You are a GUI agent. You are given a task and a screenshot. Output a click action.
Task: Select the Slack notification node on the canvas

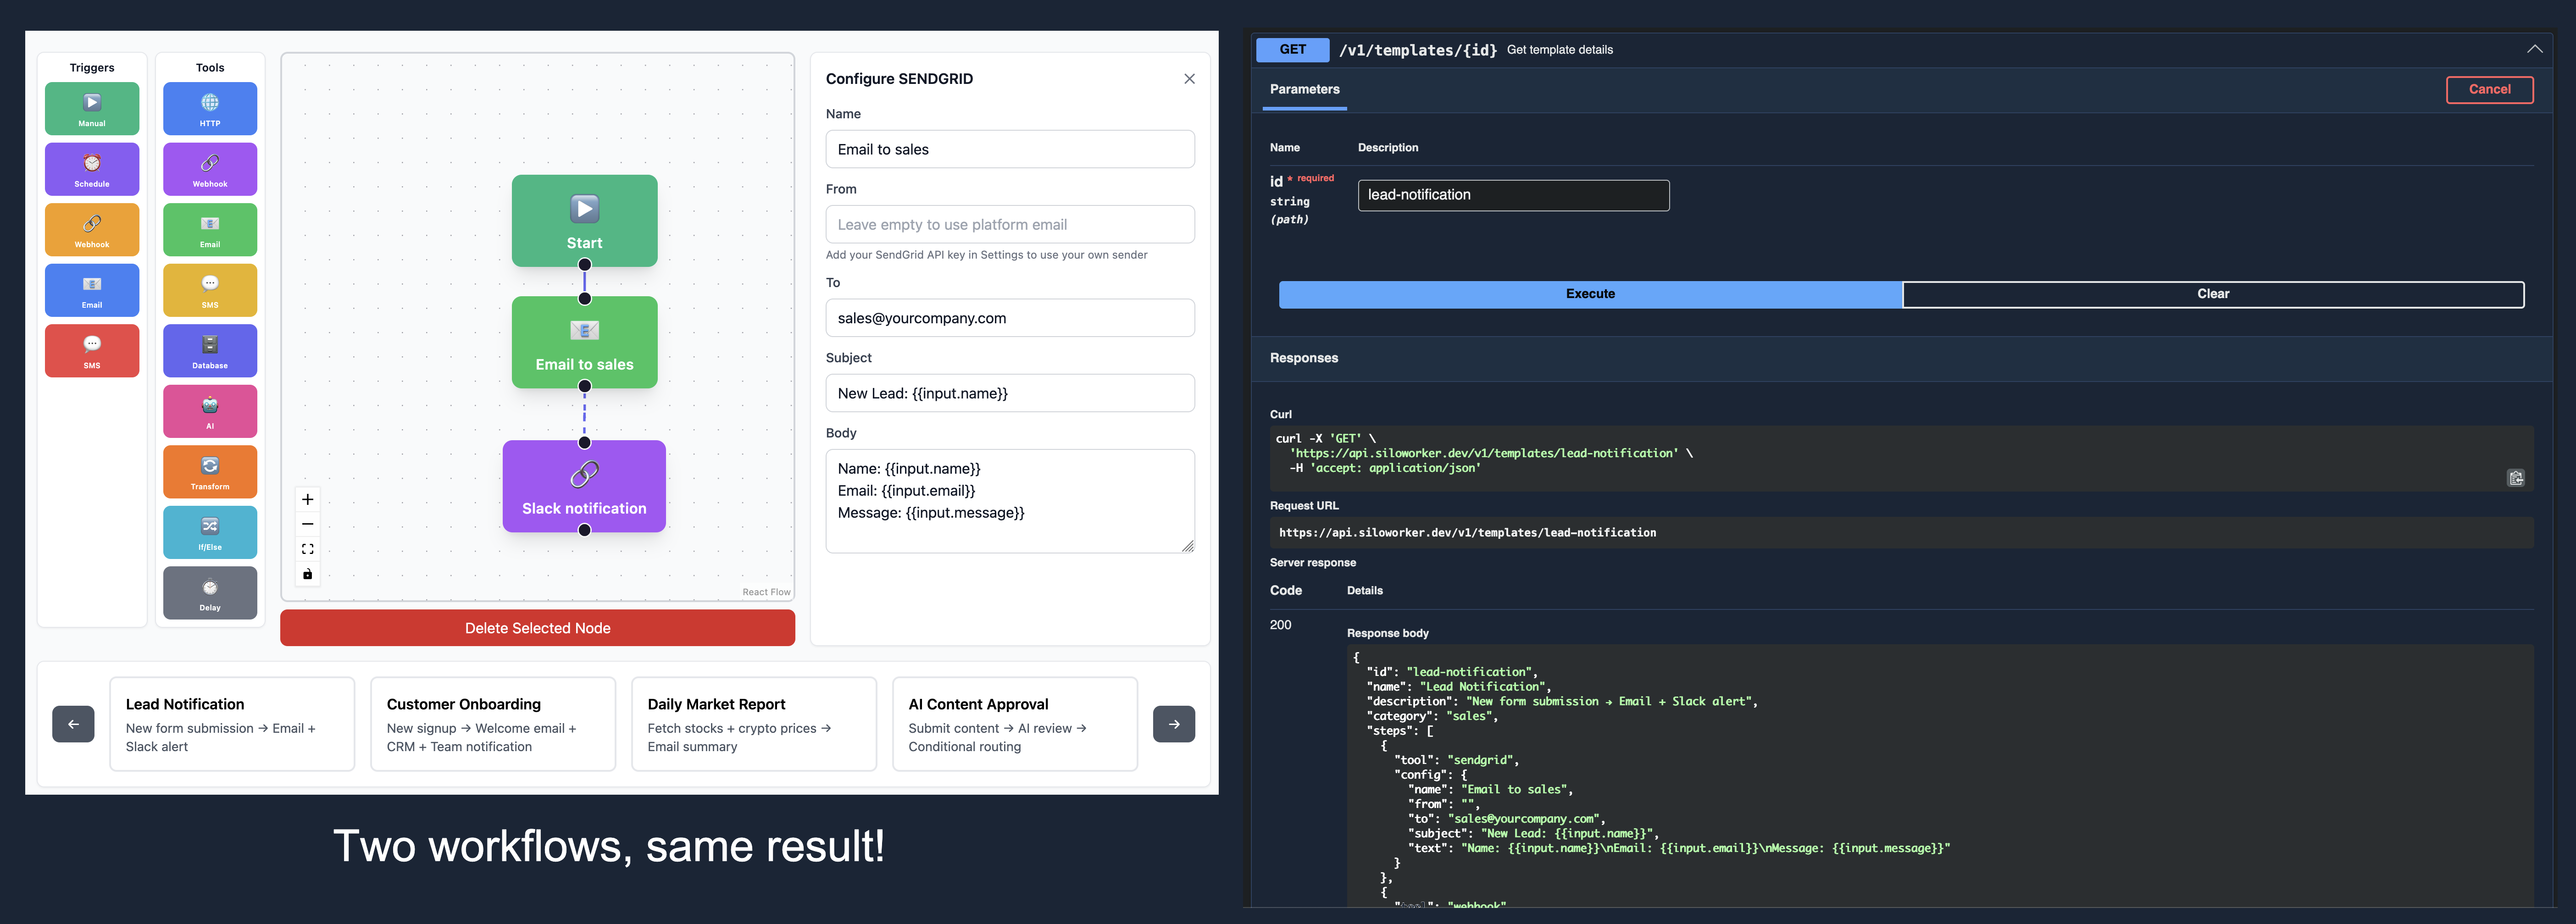(584, 487)
